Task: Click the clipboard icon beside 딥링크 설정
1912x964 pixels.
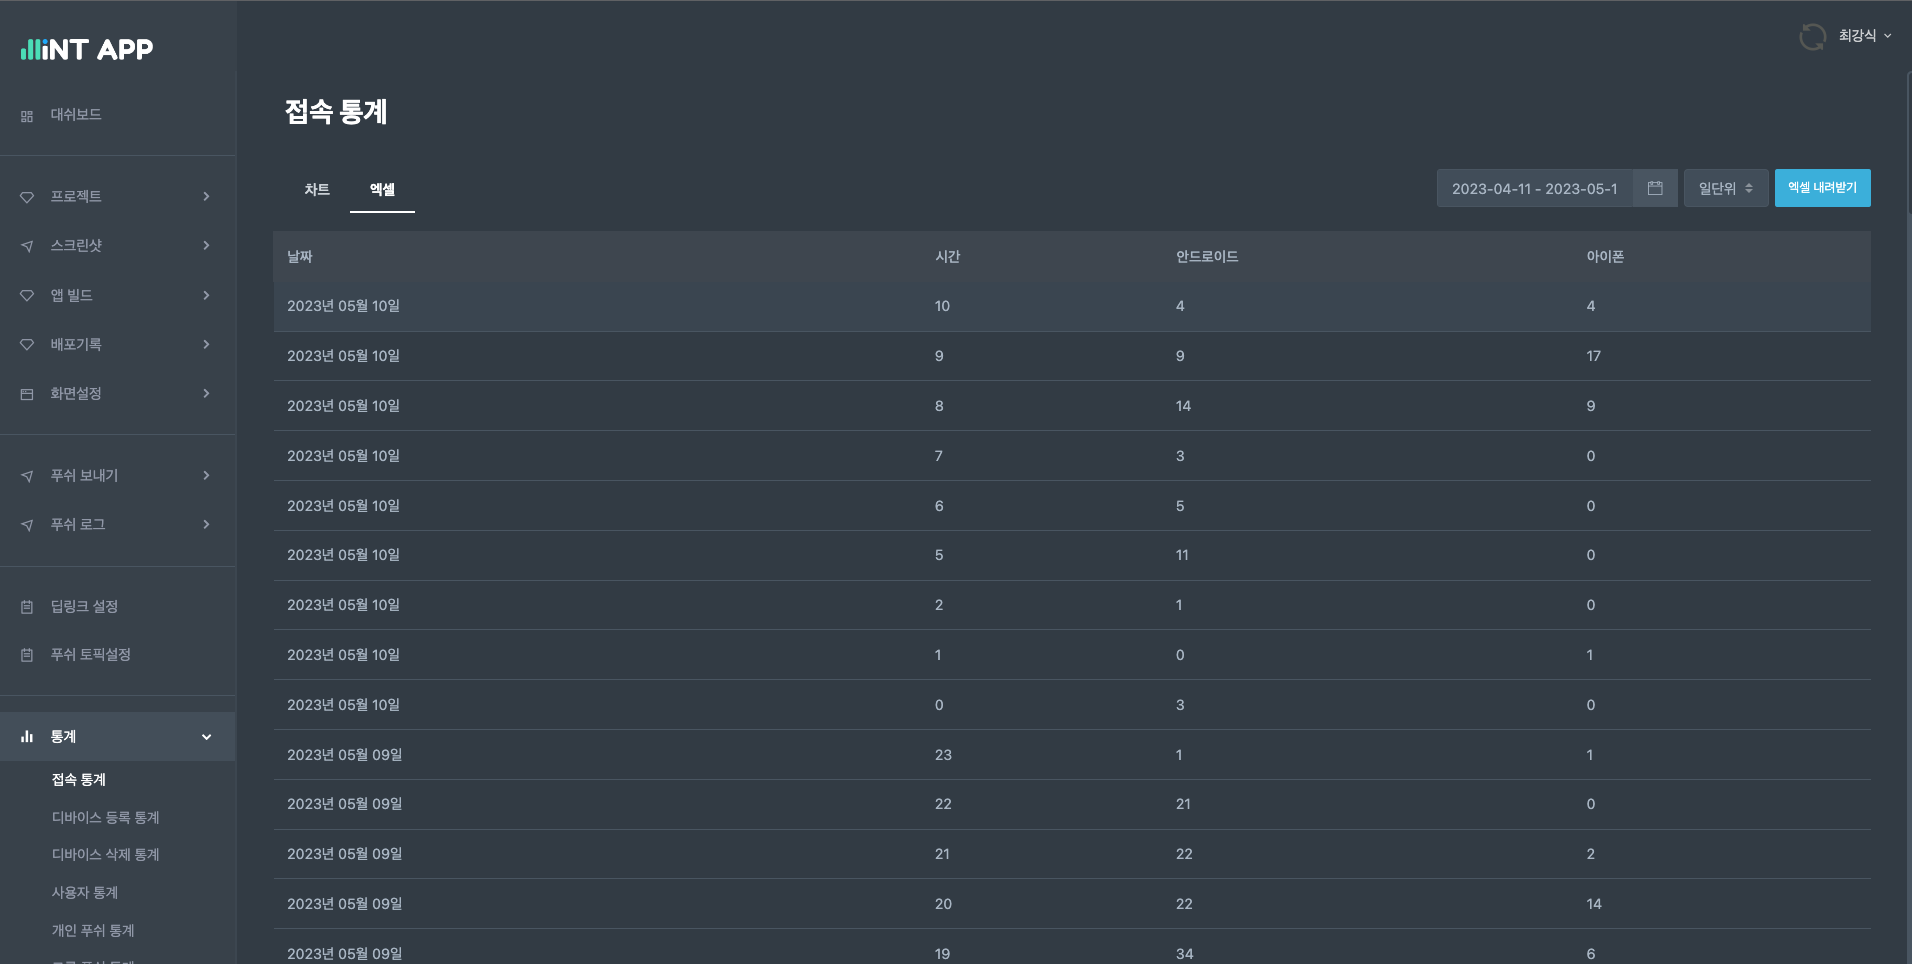Action: pos(27,607)
